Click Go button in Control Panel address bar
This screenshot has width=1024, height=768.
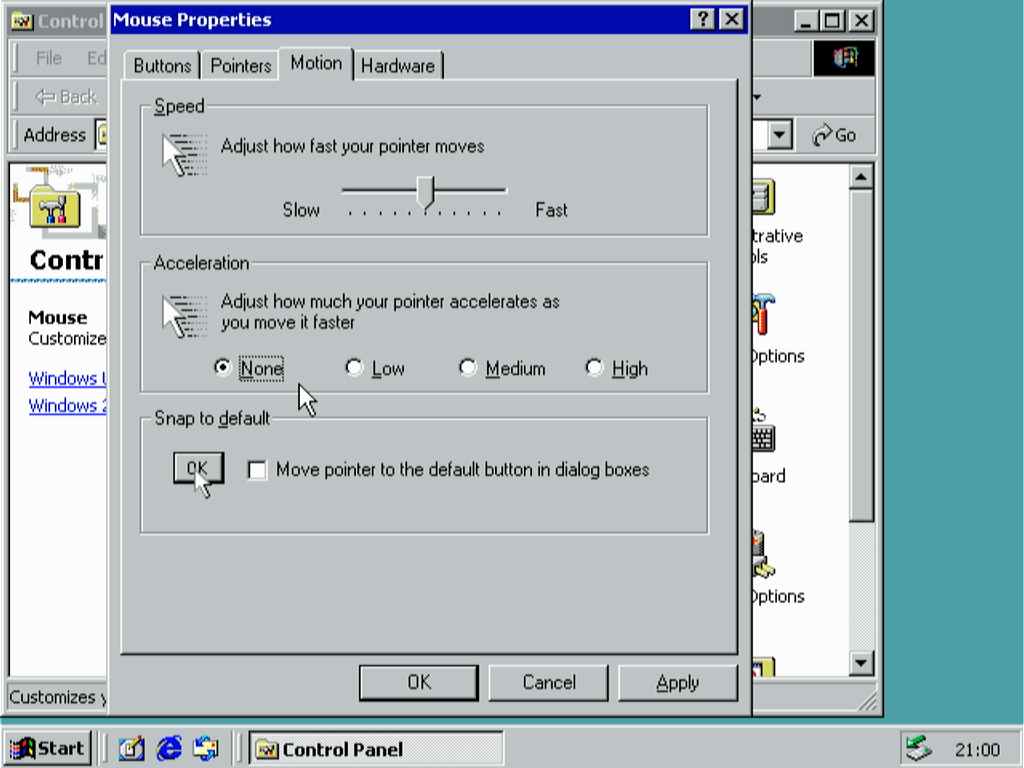[x=834, y=135]
